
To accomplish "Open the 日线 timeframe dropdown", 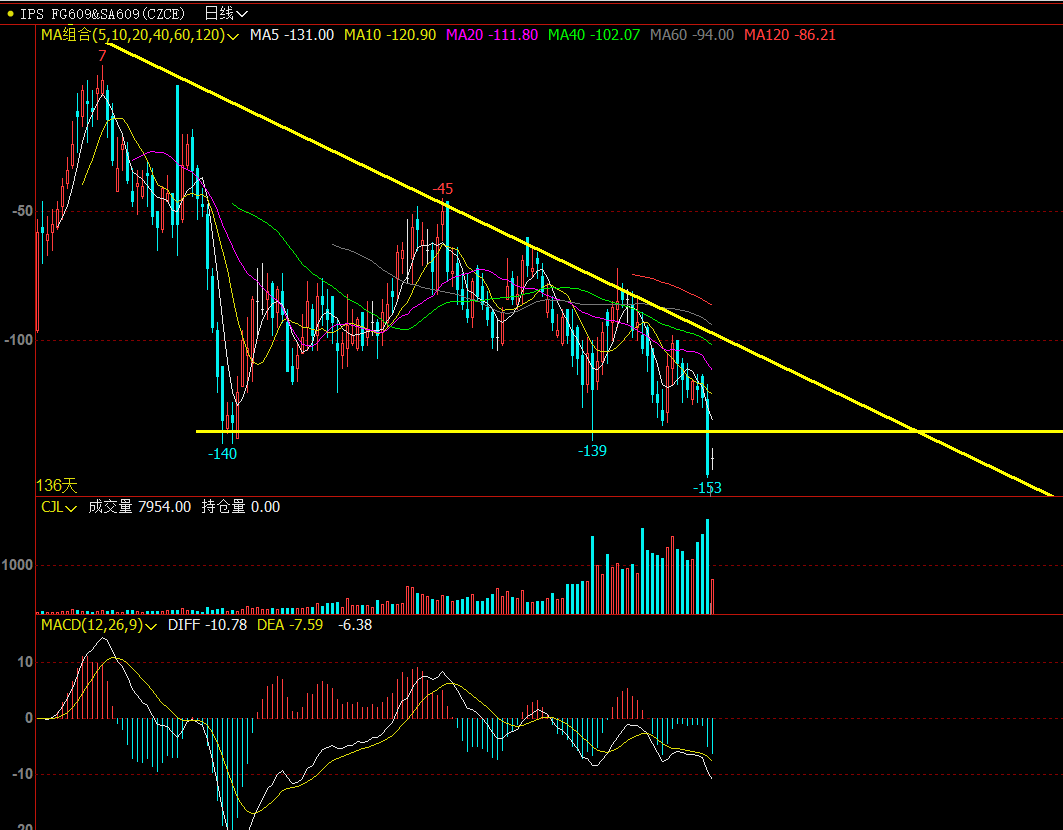I will coord(225,13).
